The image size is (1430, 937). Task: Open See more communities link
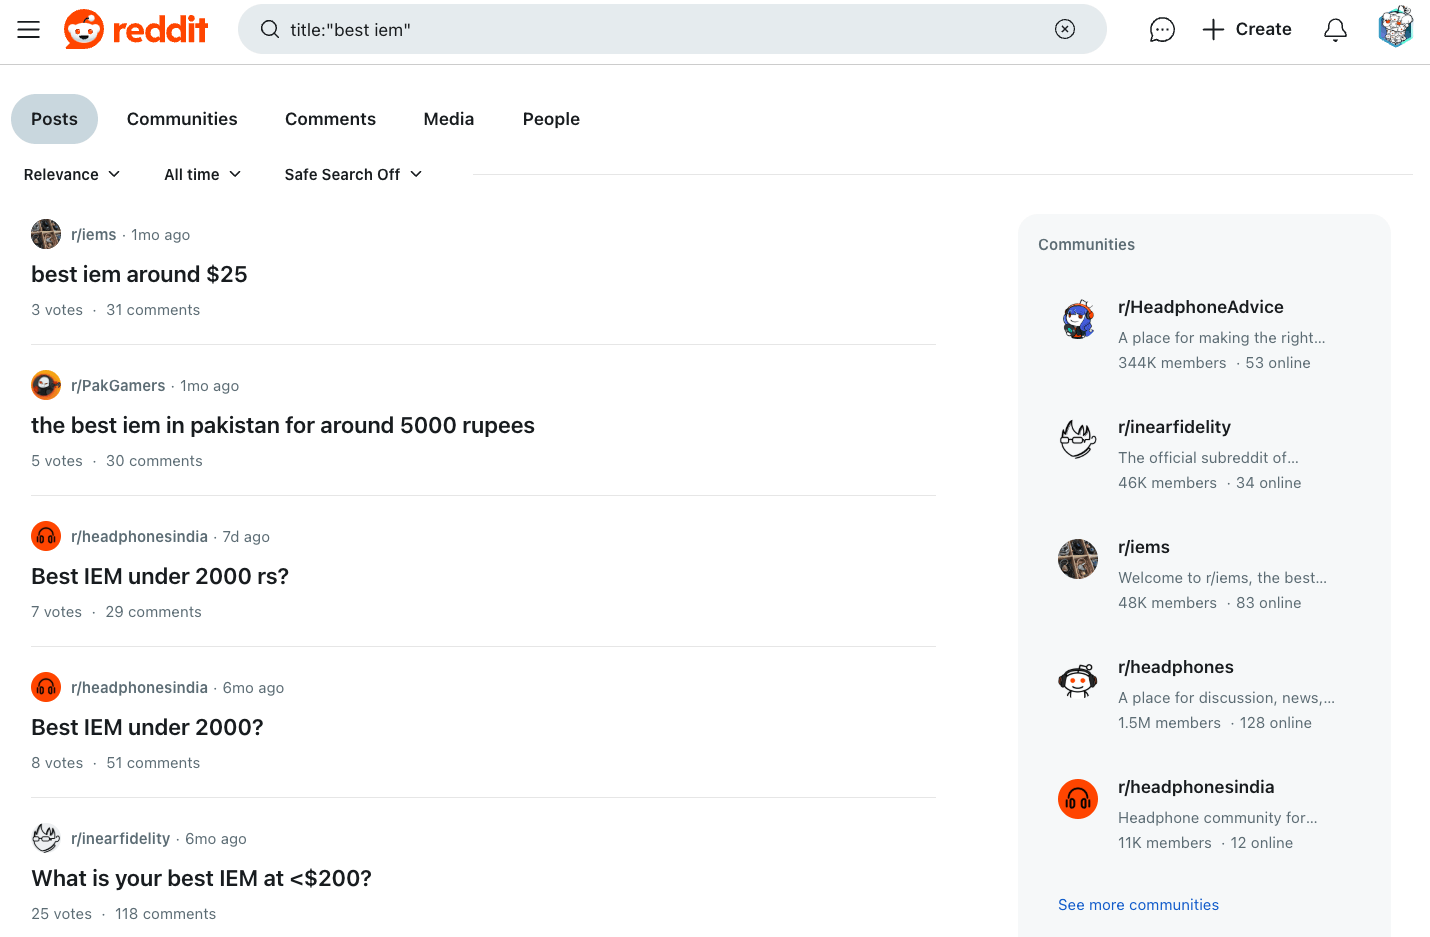click(x=1138, y=904)
